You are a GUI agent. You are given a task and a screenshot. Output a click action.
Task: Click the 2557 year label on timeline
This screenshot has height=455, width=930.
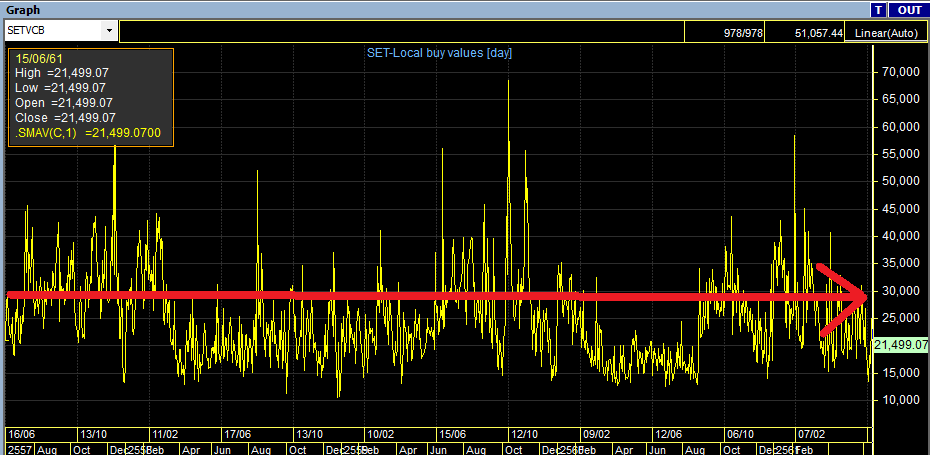point(20,449)
